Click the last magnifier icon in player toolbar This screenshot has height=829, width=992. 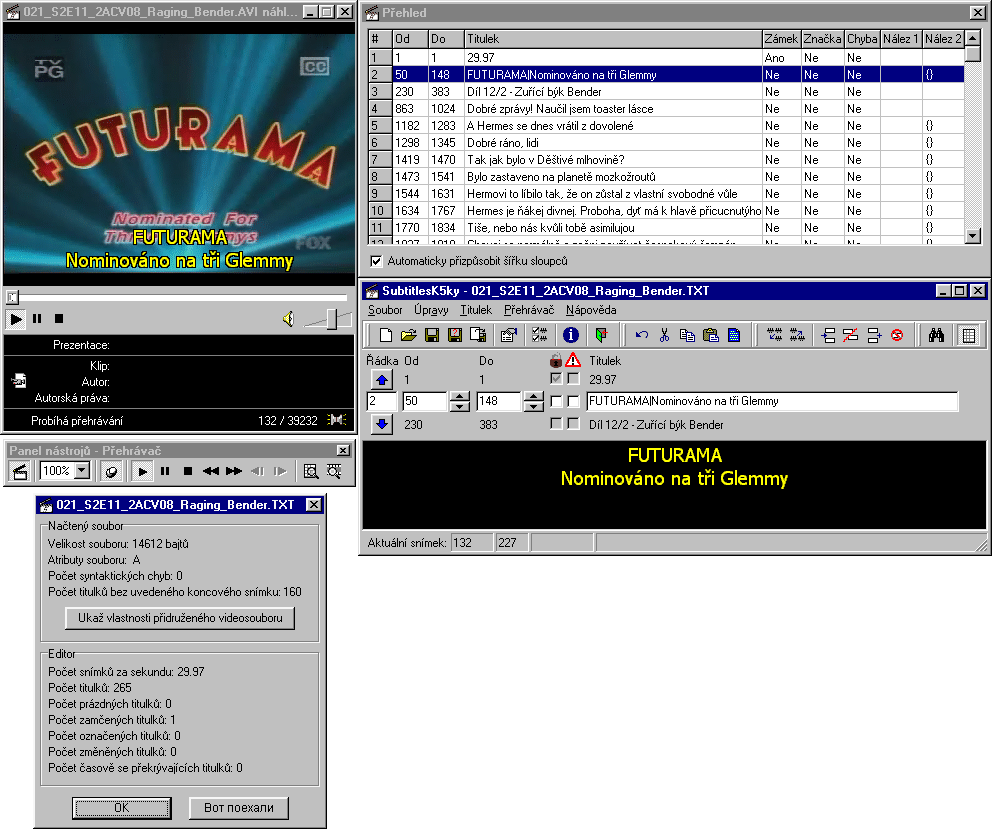click(334, 471)
